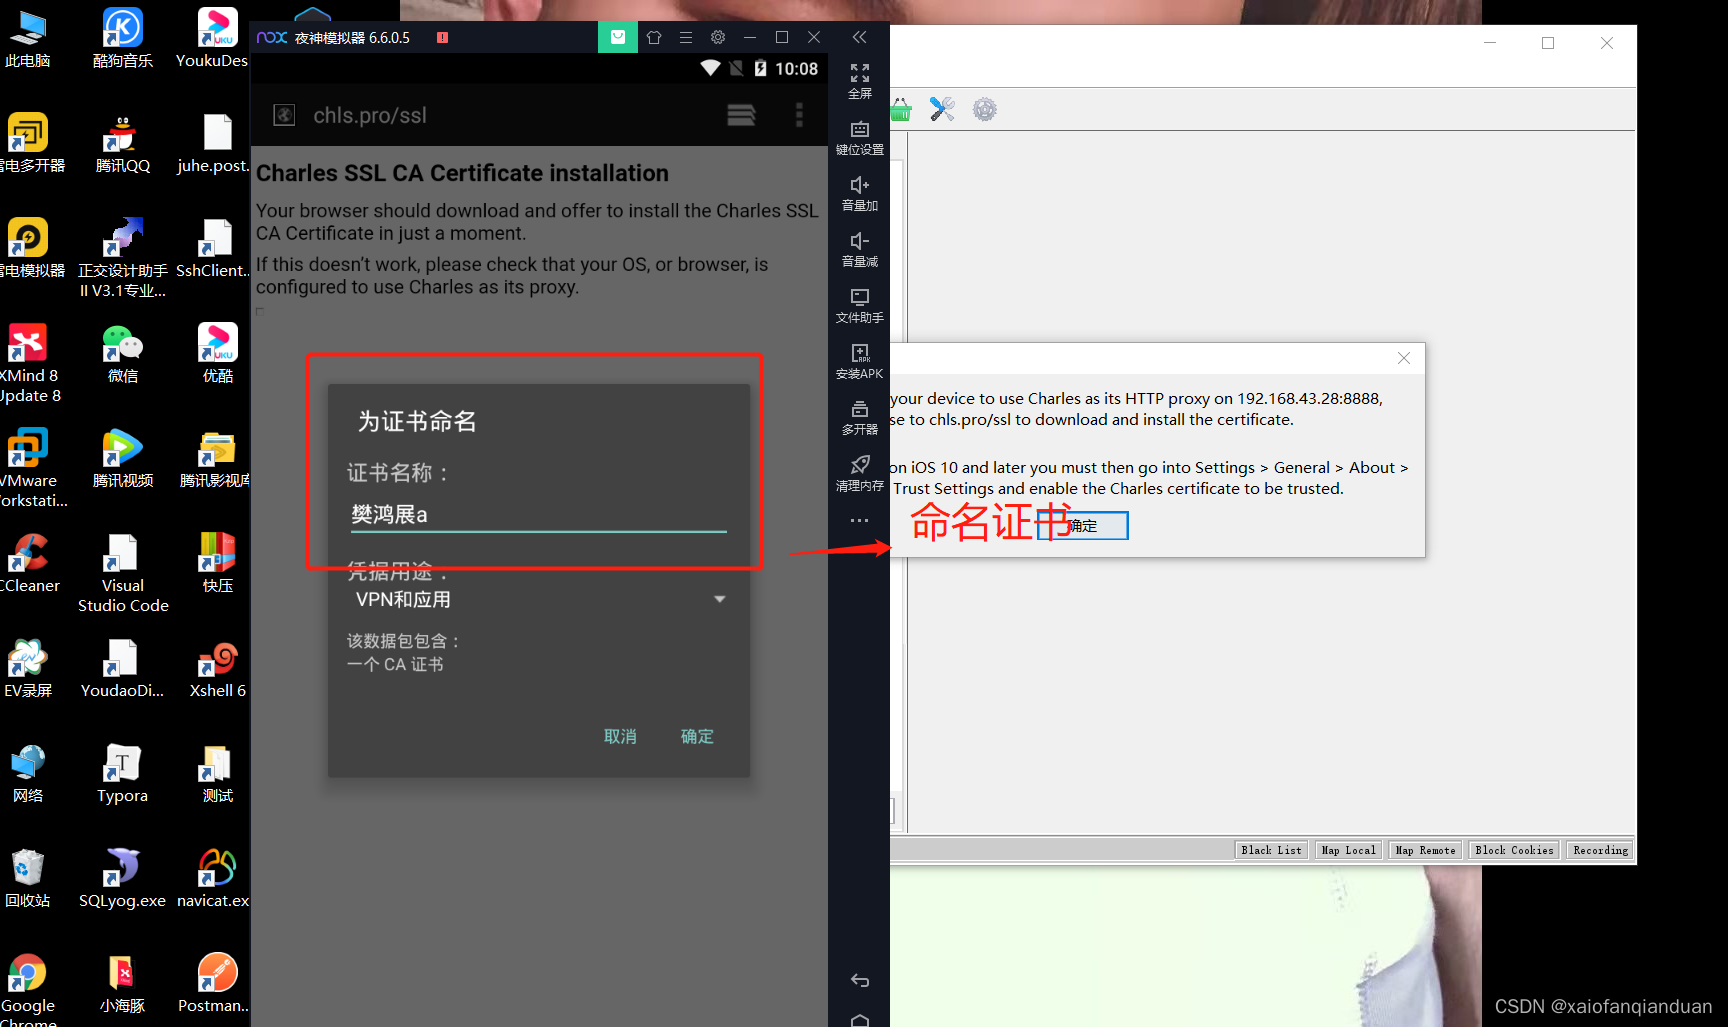Viewport: 1728px width, 1027px height.
Task: Open the browser tab switcher icon
Action: (x=741, y=115)
